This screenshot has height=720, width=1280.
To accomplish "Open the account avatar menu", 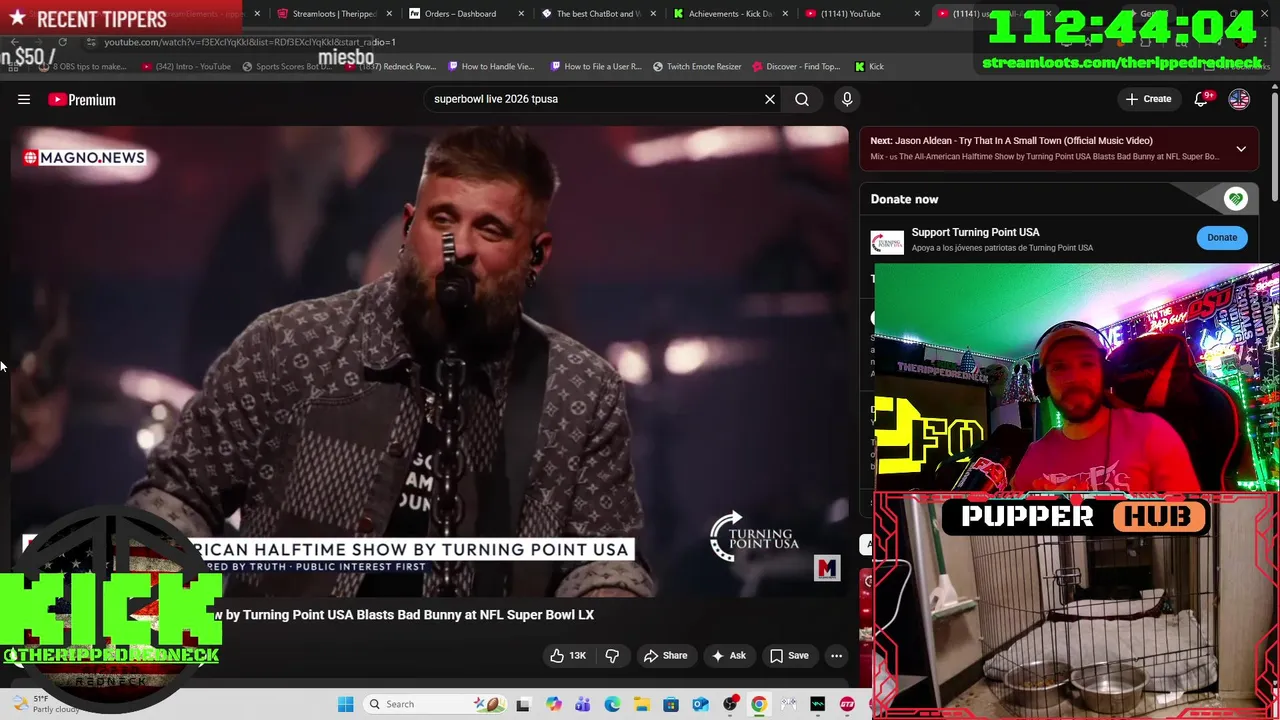I will click(1239, 99).
